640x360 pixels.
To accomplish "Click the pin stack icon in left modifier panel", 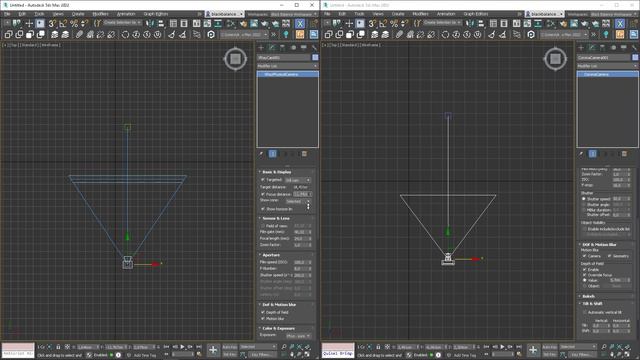I will pos(261,154).
